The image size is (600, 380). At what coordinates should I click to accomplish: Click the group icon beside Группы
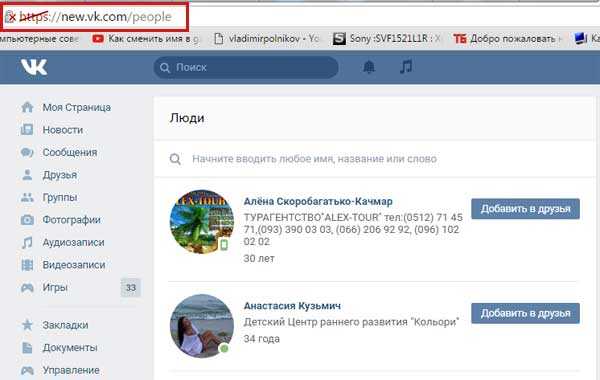click(27, 197)
